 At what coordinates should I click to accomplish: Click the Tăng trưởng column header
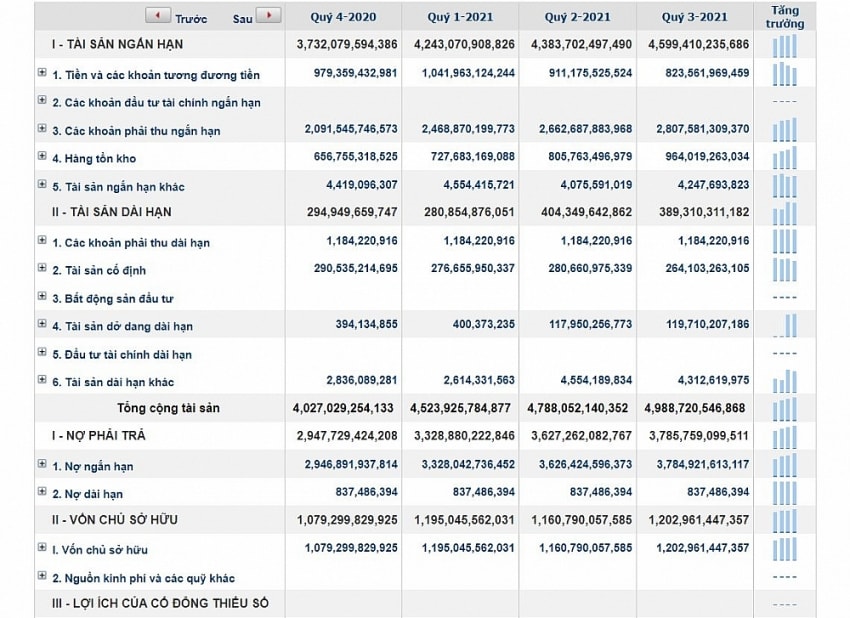785,17
